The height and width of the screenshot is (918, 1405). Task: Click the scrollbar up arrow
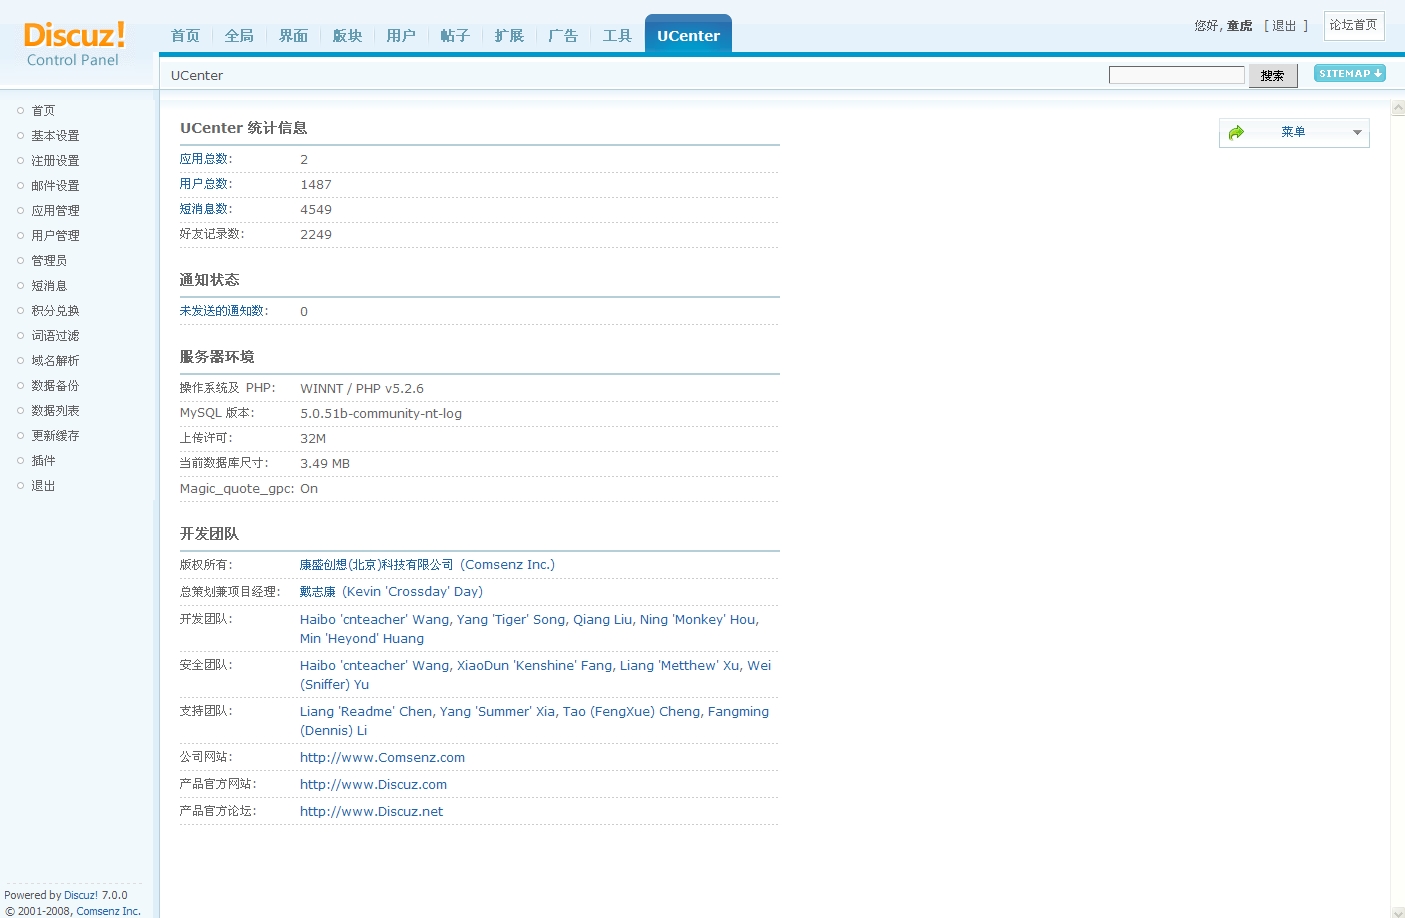1398,108
